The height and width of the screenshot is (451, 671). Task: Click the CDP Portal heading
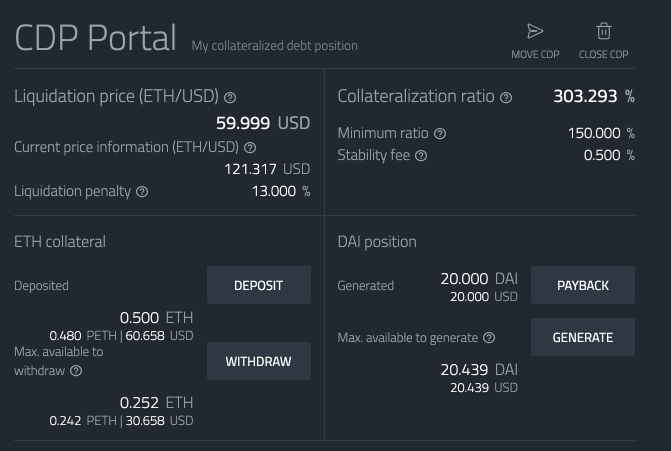(95, 38)
